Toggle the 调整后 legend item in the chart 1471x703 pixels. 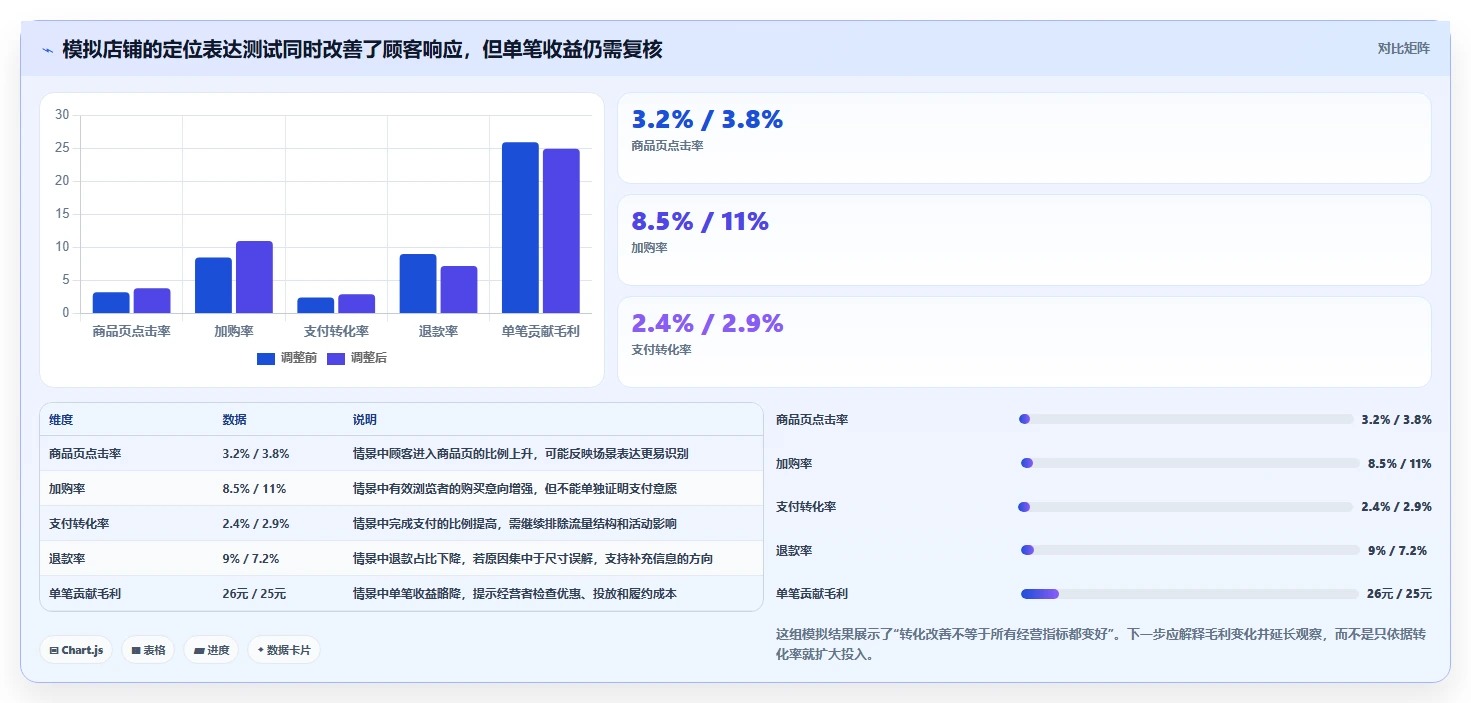pyautogui.click(x=357, y=358)
